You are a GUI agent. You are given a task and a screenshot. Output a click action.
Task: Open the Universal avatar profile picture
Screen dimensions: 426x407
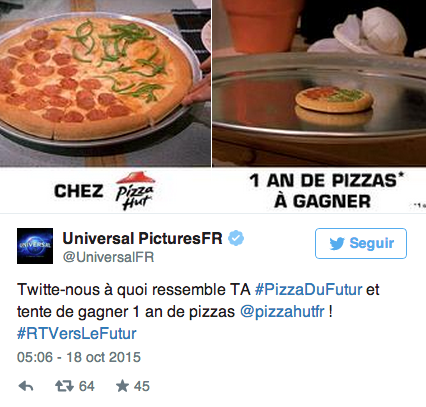point(35,246)
